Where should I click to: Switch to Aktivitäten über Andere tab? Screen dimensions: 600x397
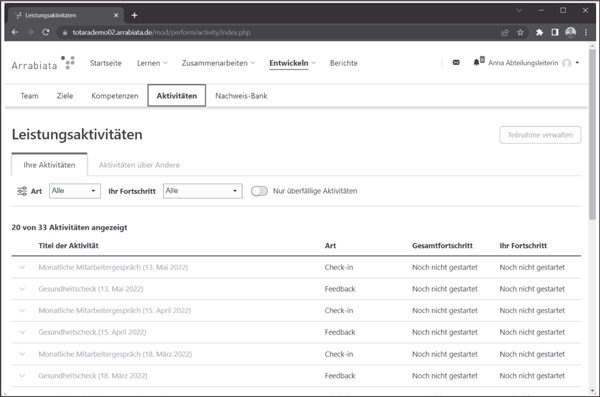coord(139,165)
